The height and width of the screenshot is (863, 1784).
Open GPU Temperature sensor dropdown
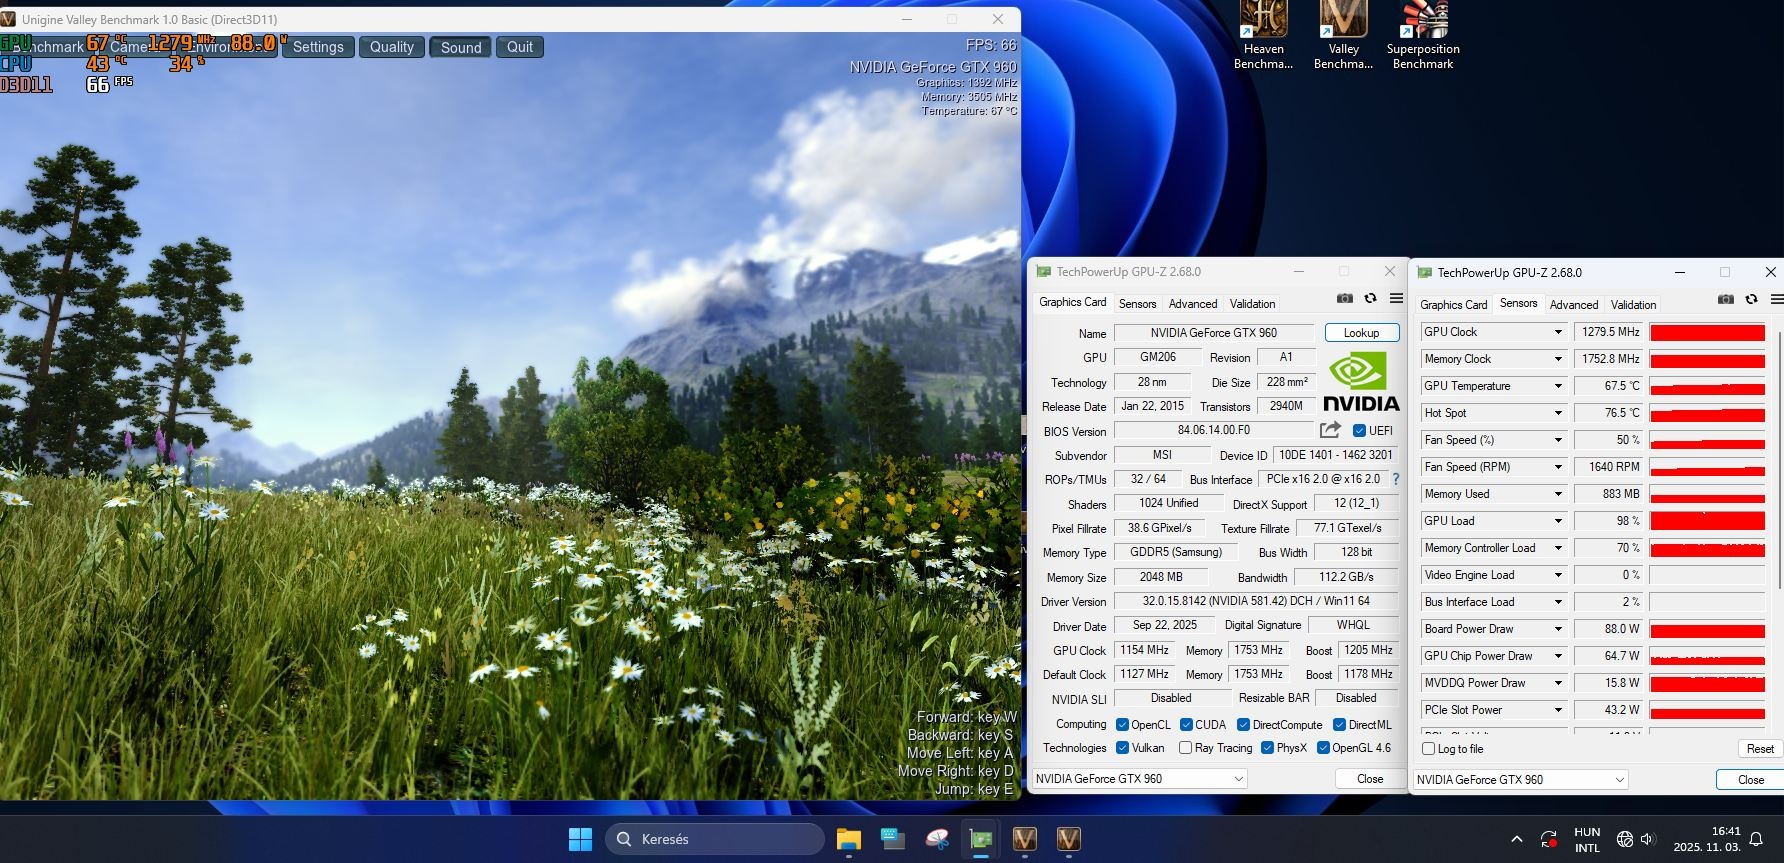point(1557,386)
